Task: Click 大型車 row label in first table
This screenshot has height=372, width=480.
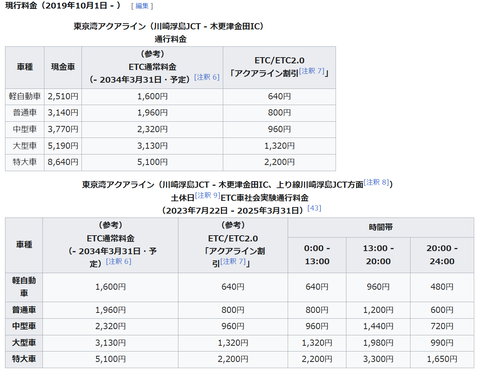Action: [x=25, y=146]
